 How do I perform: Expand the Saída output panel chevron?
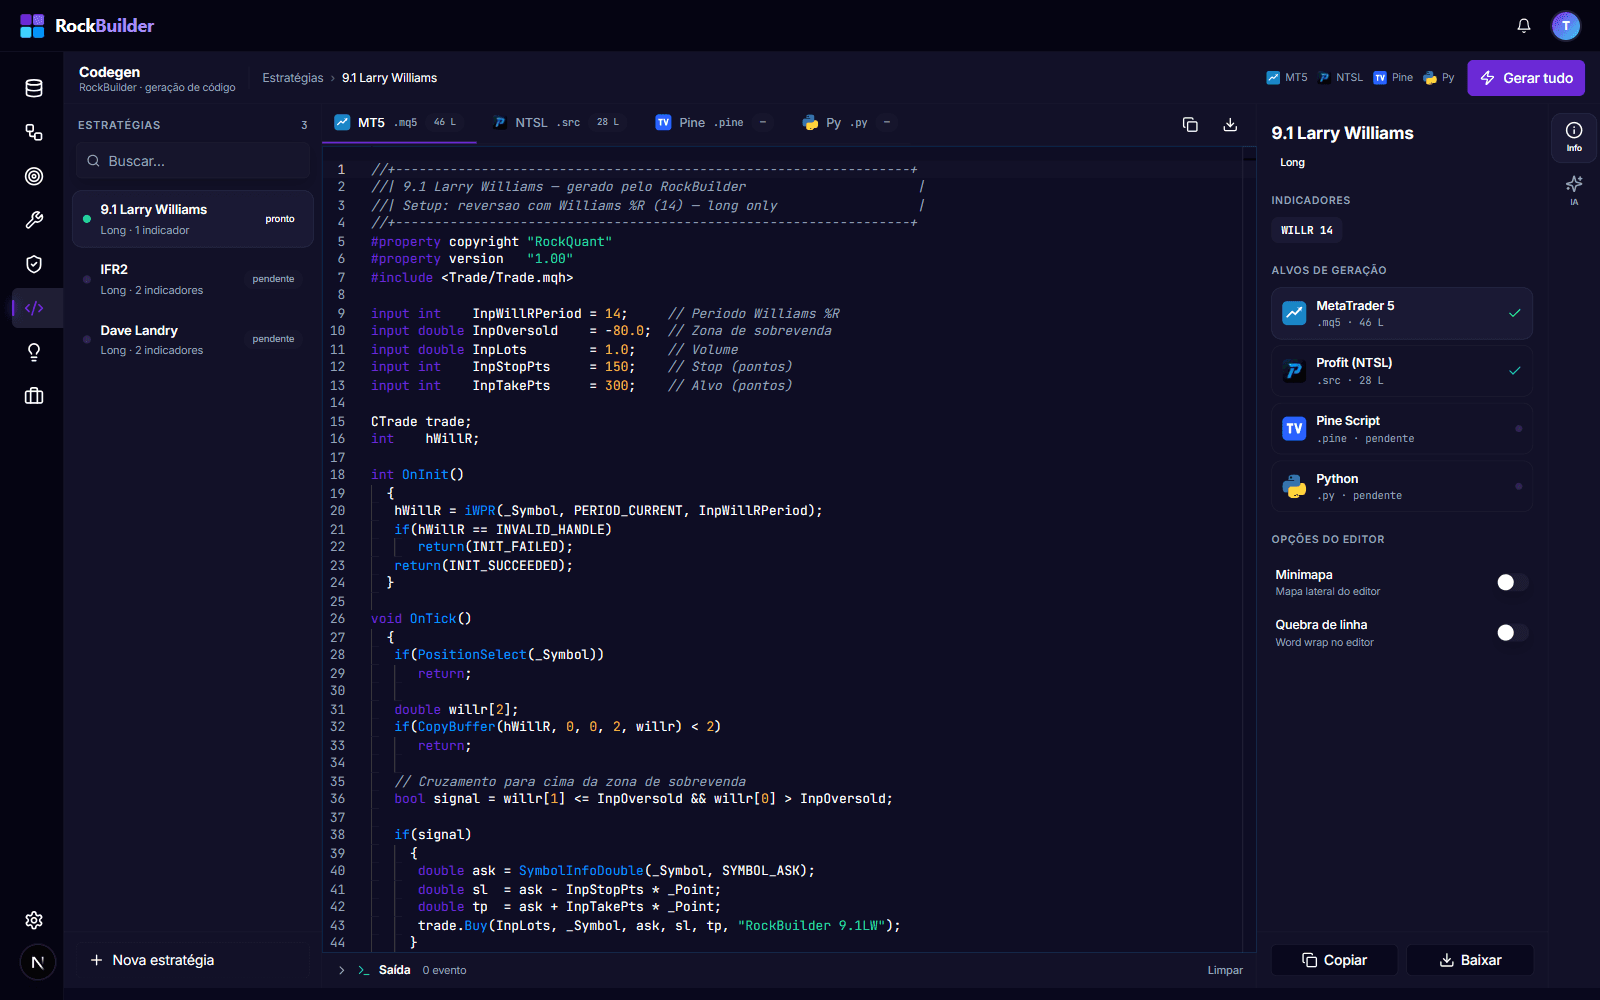coord(342,971)
